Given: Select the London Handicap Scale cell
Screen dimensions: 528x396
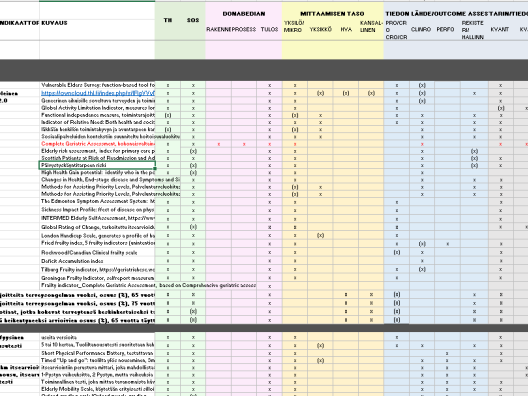Looking at the screenshot, I should pos(97,235).
